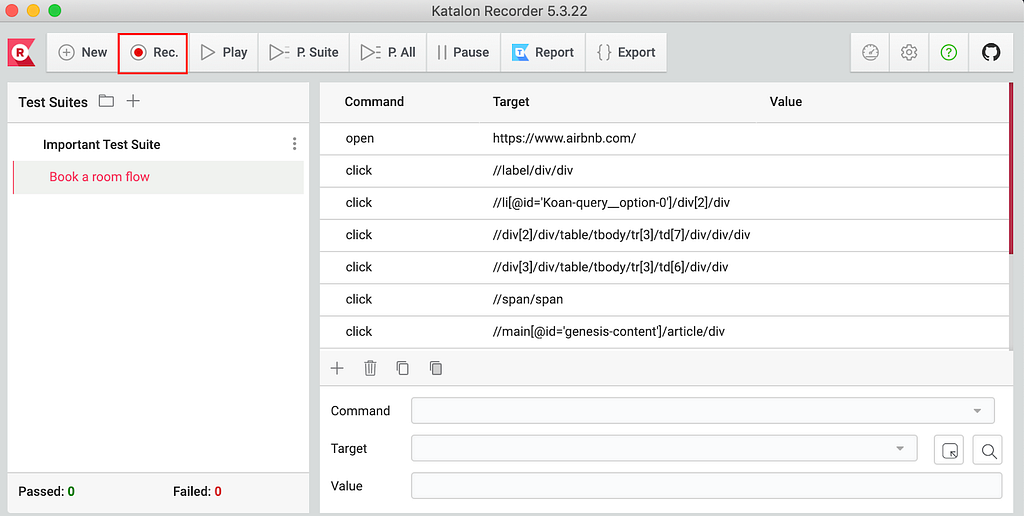Run all suites with P. All
This screenshot has height=516, width=1024.
click(388, 52)
